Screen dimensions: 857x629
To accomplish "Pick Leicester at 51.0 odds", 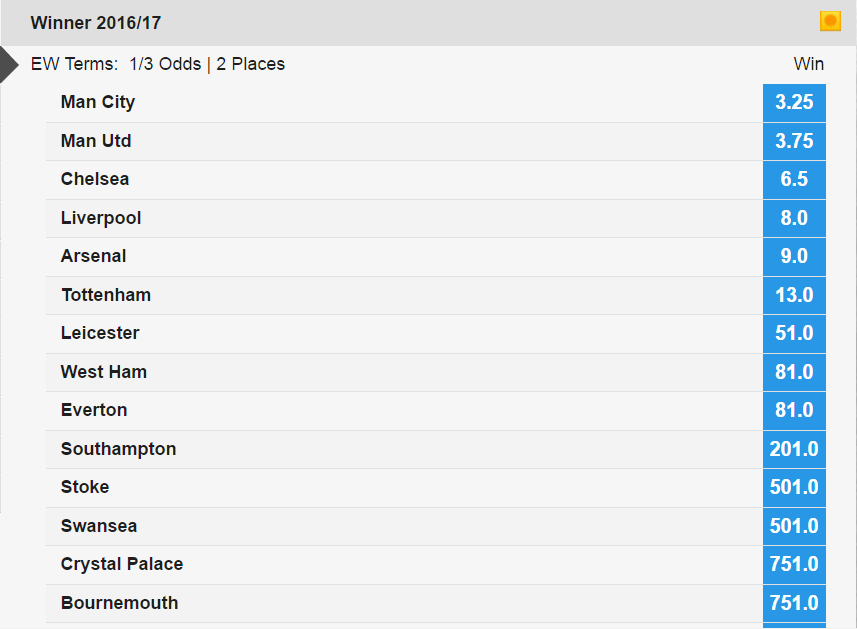I will 794,334.
